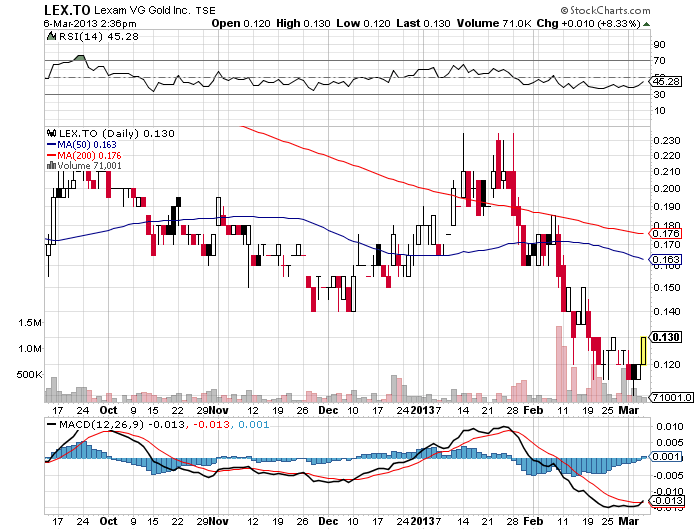Click the company name Lexam VG Gold Inc.
Image resolution: width=700 pixels, height=530 pixels.
143,10
